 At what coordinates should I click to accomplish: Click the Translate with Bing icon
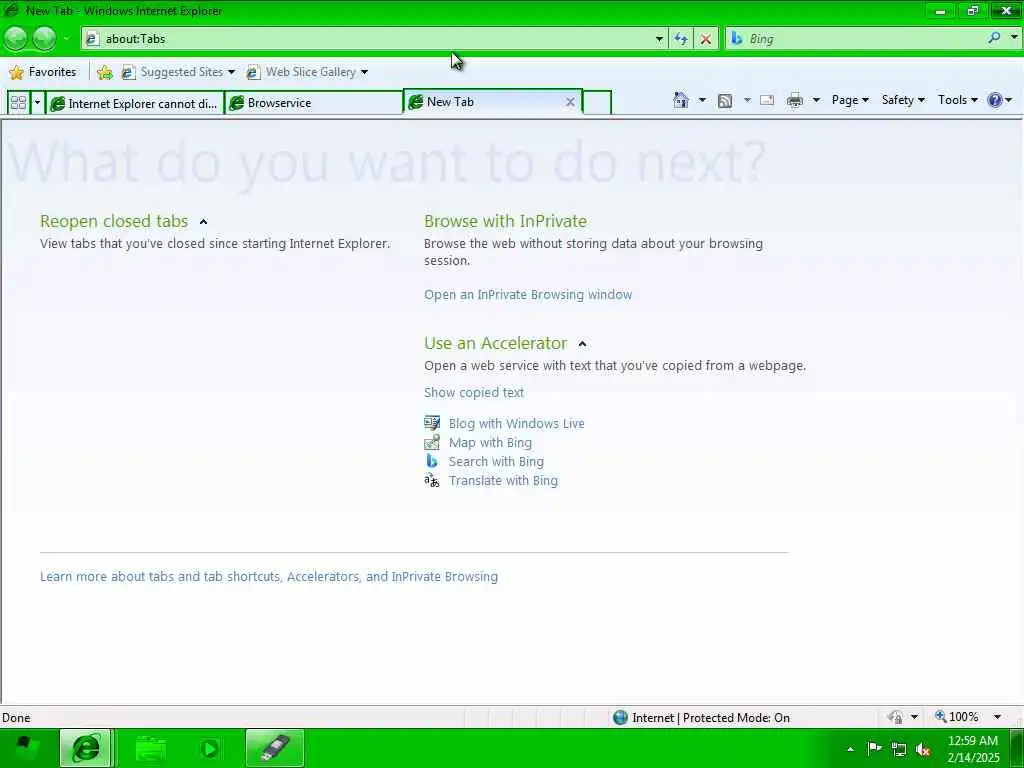tap(432, 481)
